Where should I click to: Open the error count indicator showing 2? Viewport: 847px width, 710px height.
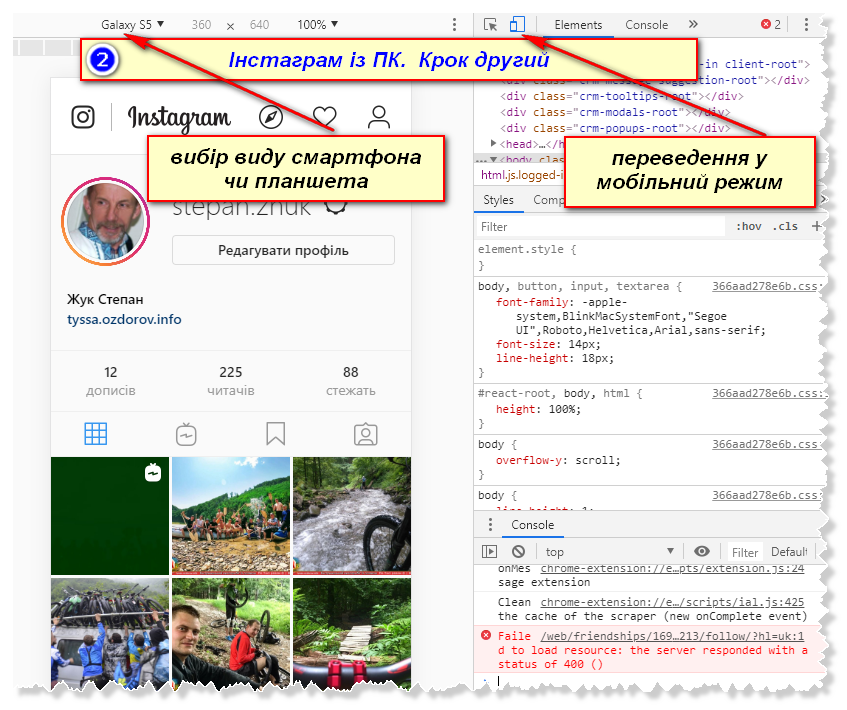coord(771,24)
